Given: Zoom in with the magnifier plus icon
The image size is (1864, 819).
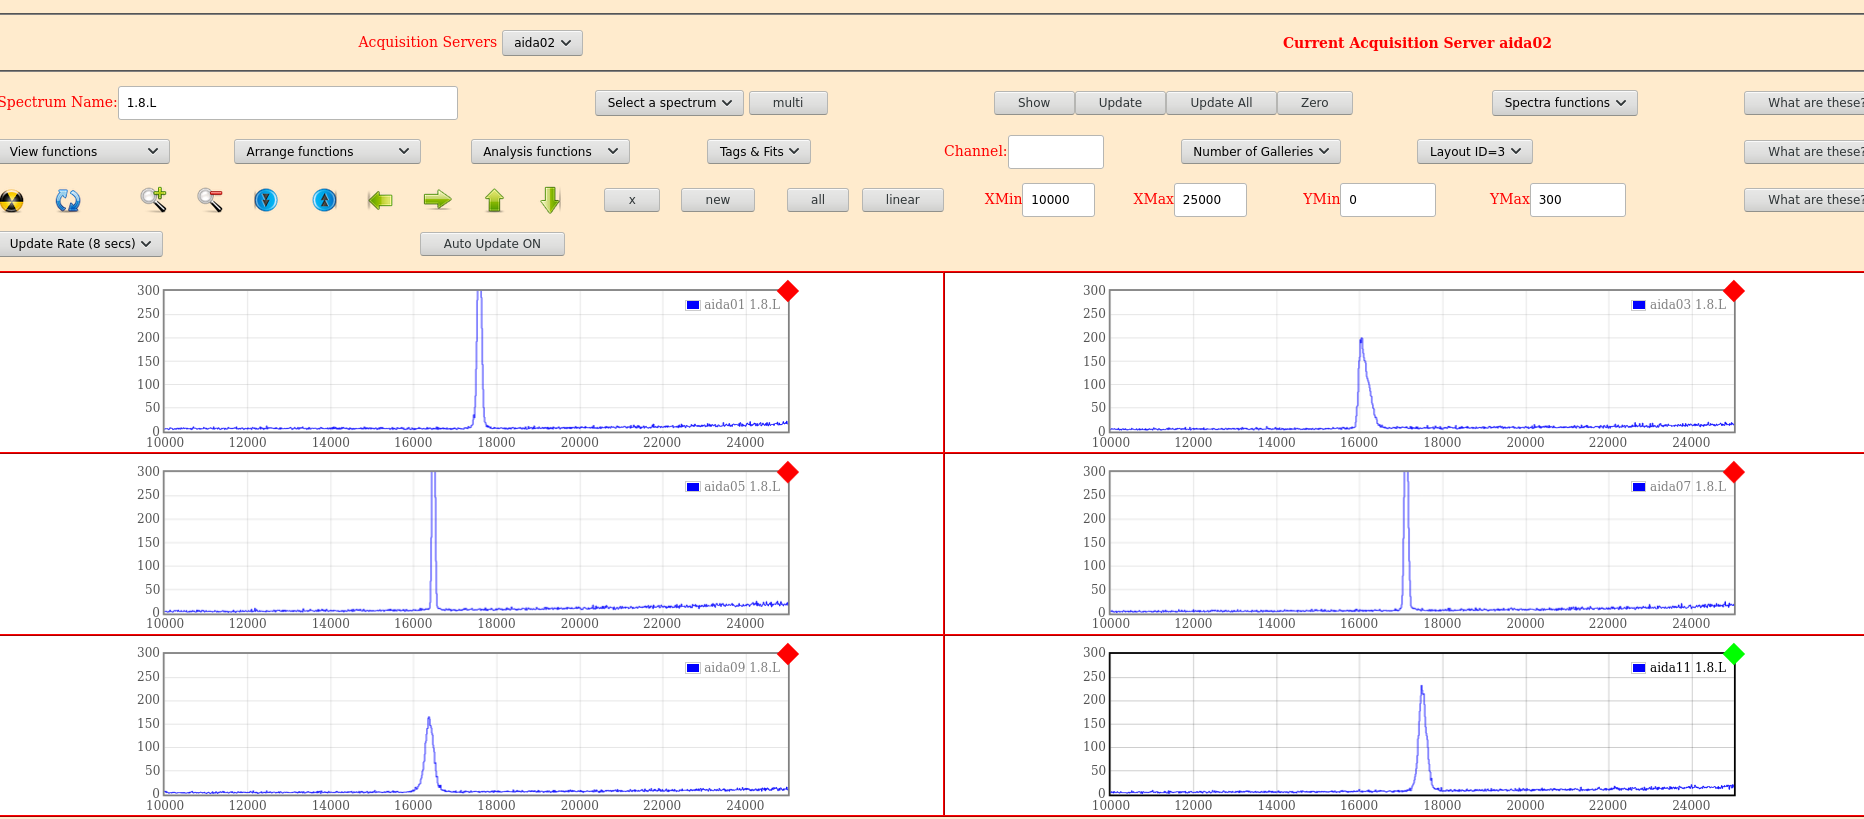Looking at the screenshot, I should coord(153,200).
